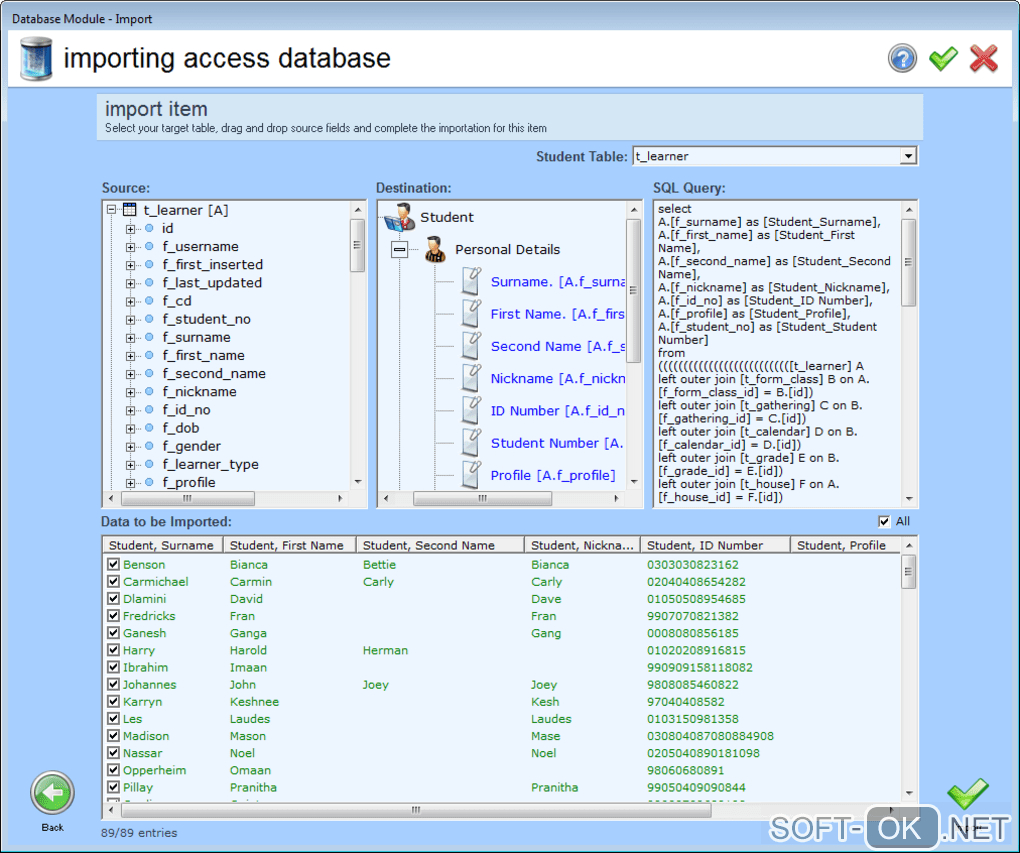The width and height of the screenshot is (1020, 853).
Task: Click the ID Number field clipboard icon
Action: 472,411
